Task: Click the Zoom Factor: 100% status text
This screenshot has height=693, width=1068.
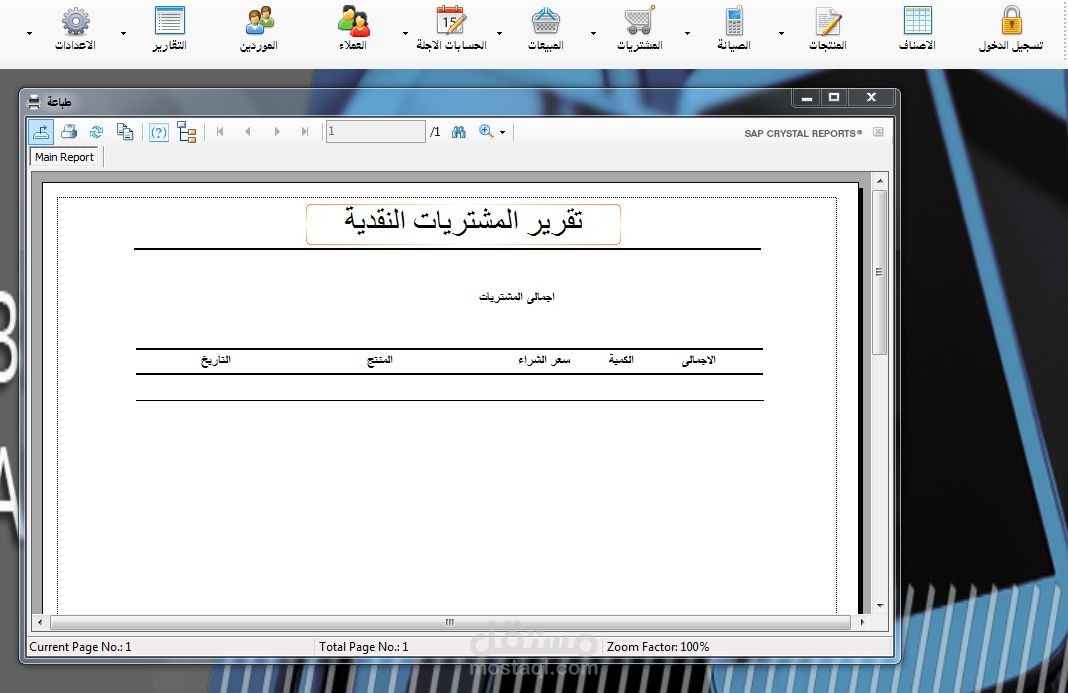Action: click(x=658, y=647)
